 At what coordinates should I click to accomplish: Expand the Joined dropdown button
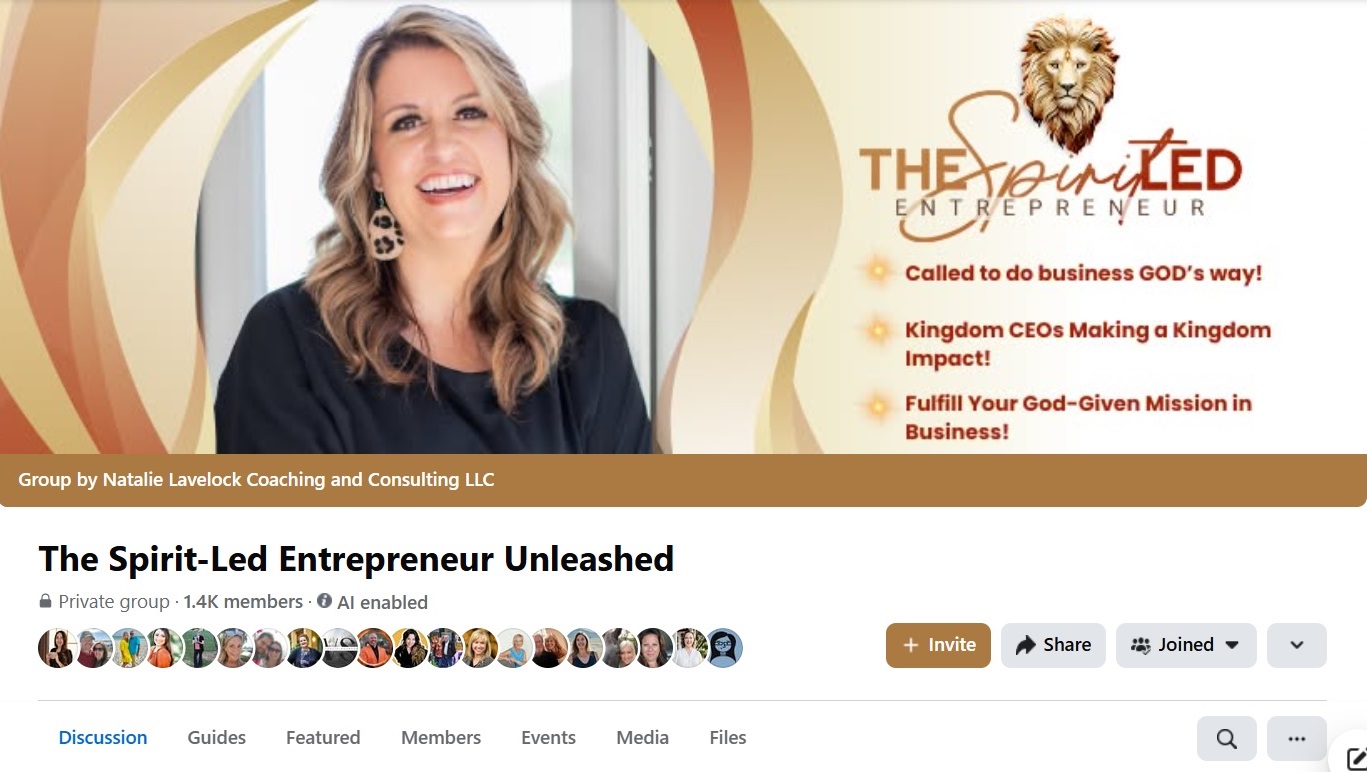tap(1186, 645)
